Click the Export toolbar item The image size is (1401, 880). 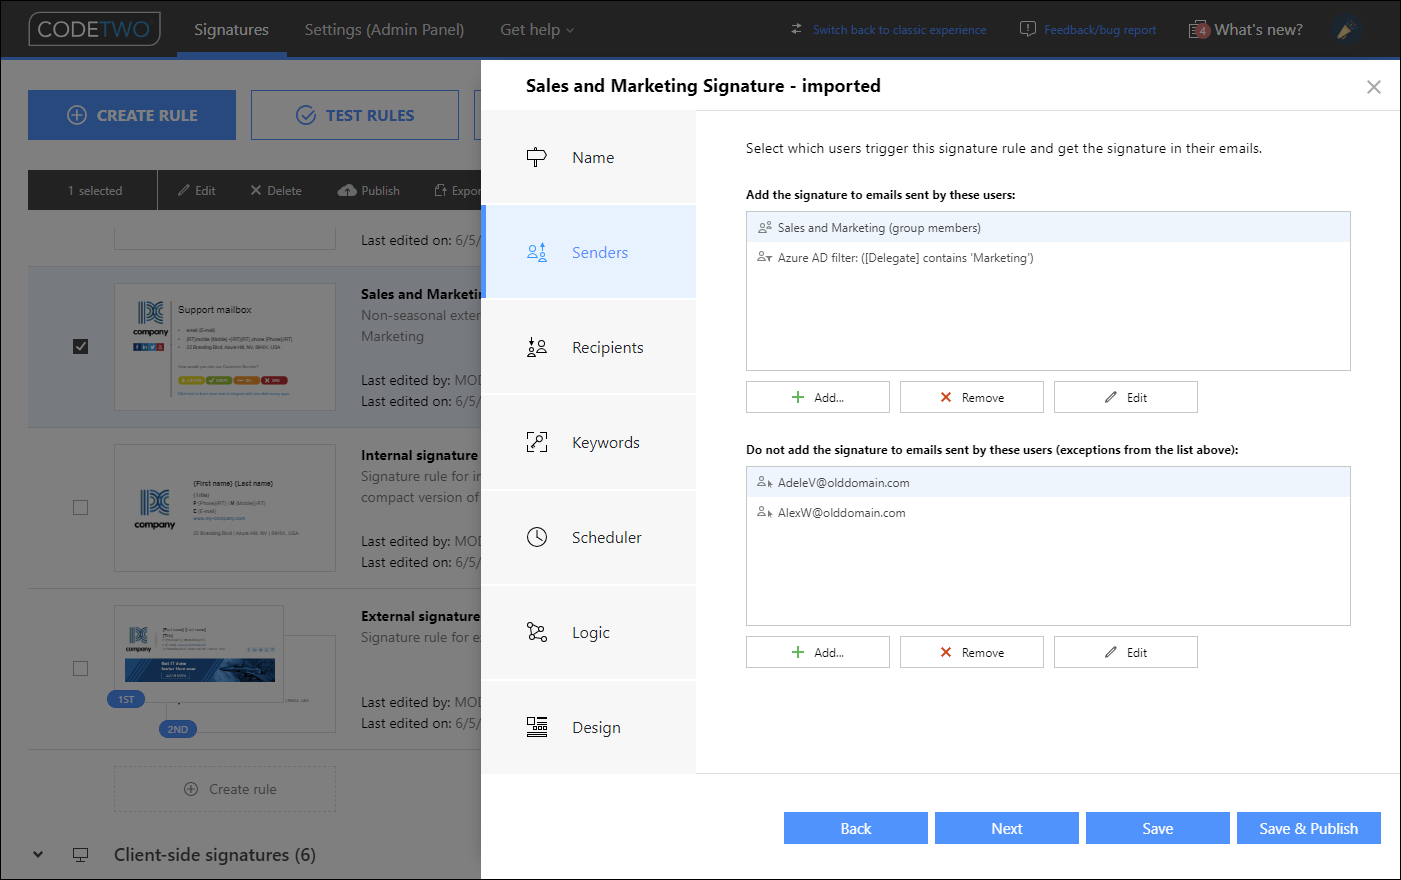pos(457,190)
